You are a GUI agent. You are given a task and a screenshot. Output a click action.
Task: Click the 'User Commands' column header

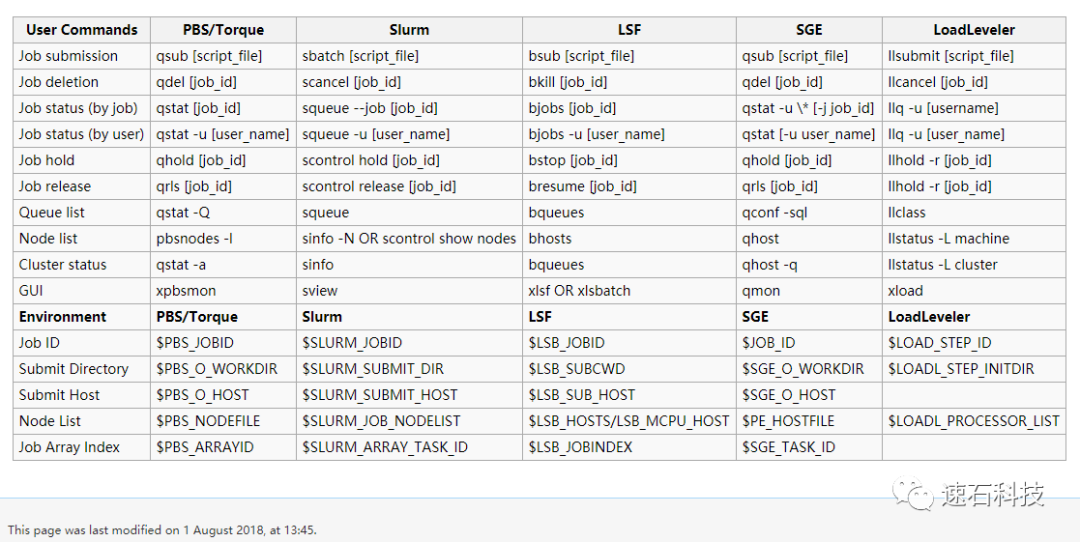coord(82,30)
